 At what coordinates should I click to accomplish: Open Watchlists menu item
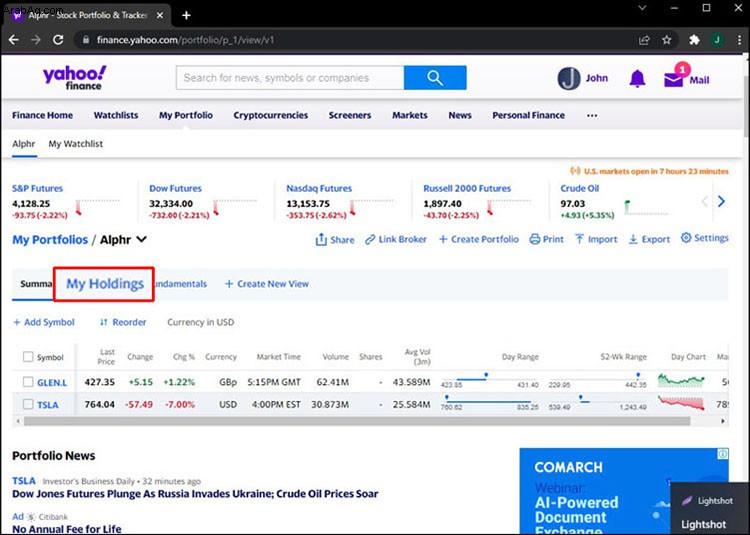[x=116, y=115]
